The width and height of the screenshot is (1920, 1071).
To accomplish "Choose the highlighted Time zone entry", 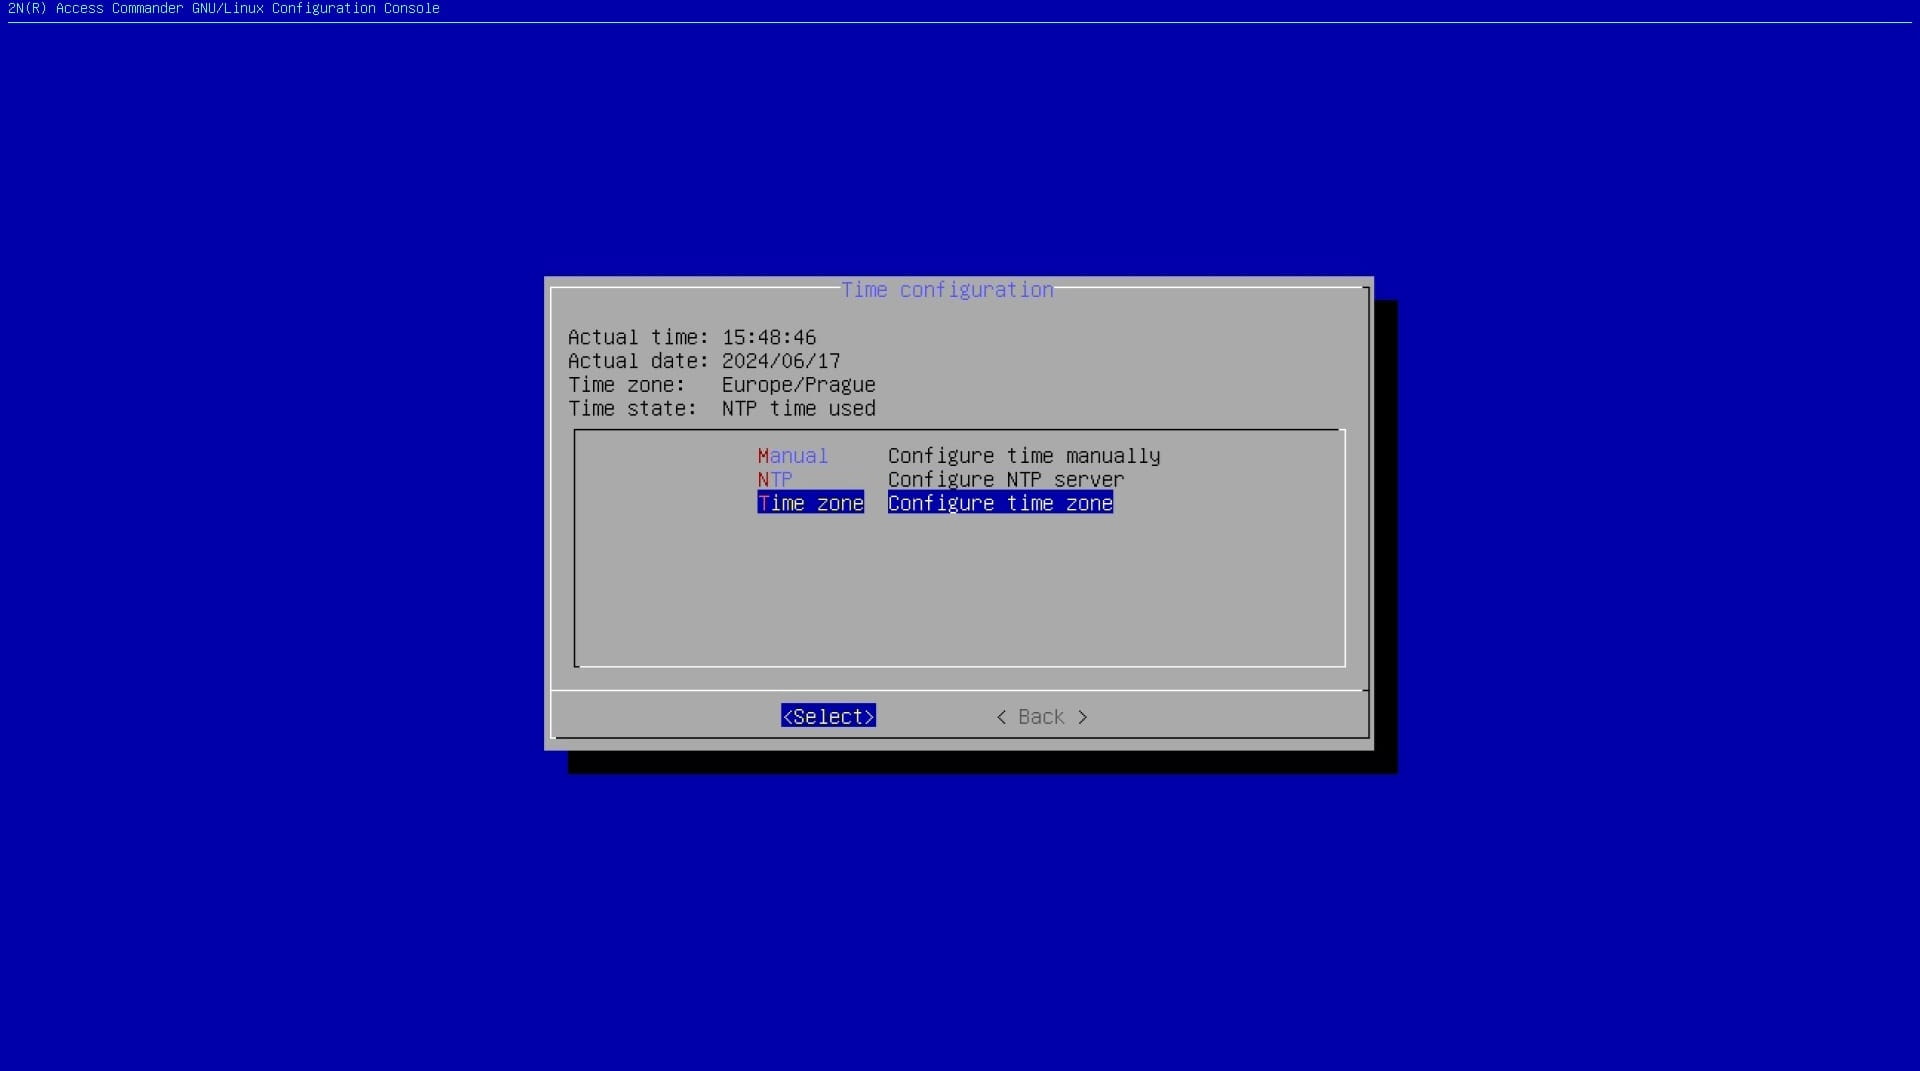I will (x=810, y=503).
